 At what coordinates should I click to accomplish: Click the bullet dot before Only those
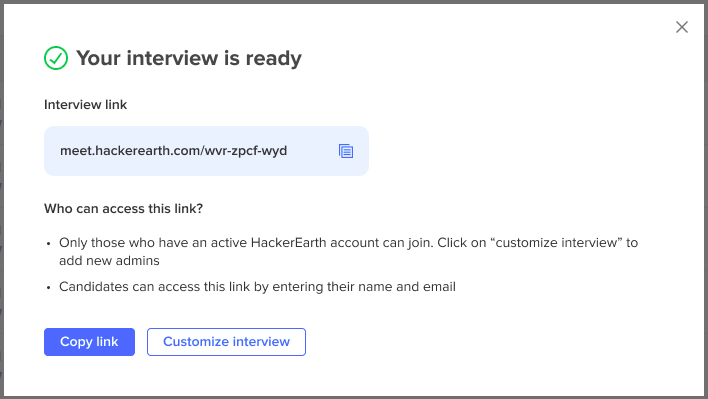[49, 244]
